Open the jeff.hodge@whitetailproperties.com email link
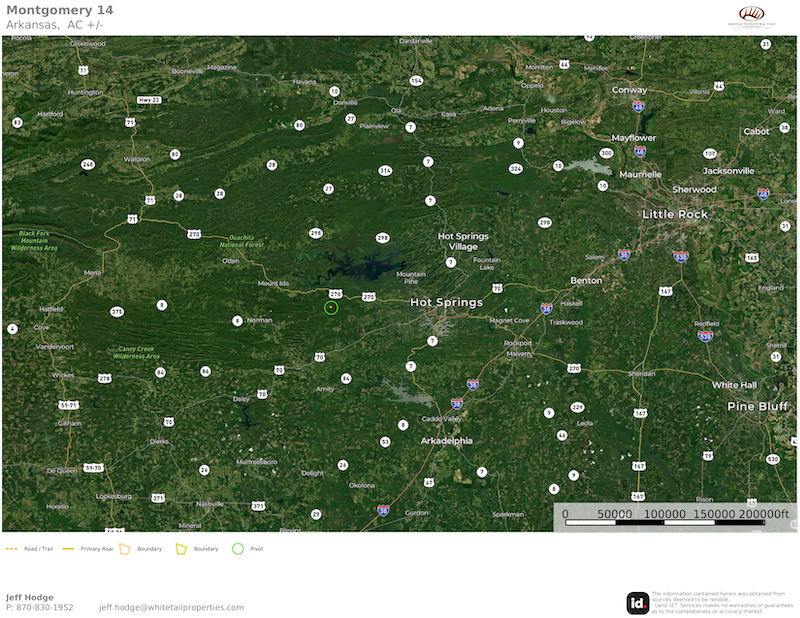800x618 pixels. 171,607
